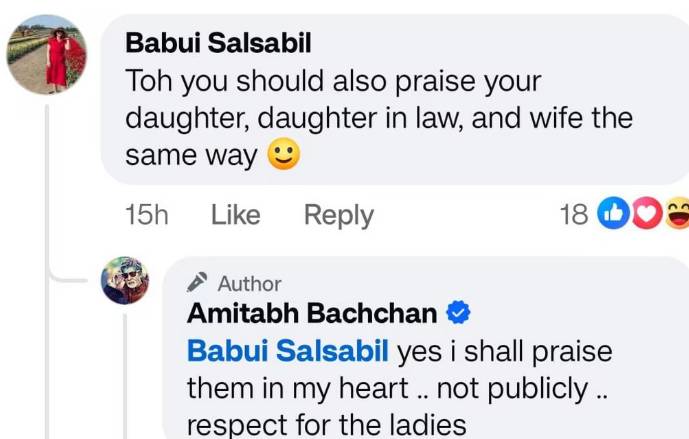Click the blue verified badge

coord(458,313)
